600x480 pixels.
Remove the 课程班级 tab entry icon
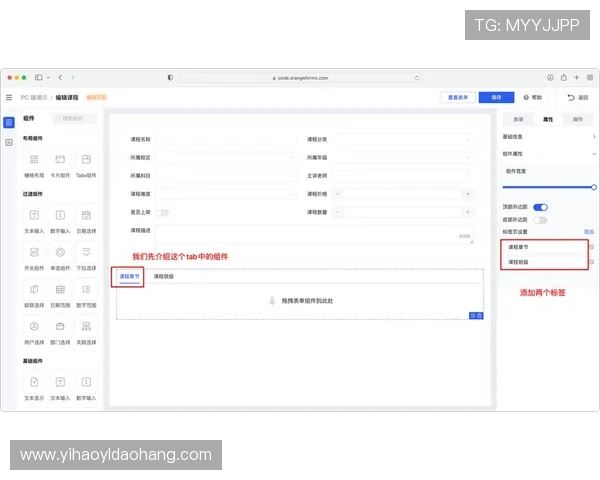[592, 262]
